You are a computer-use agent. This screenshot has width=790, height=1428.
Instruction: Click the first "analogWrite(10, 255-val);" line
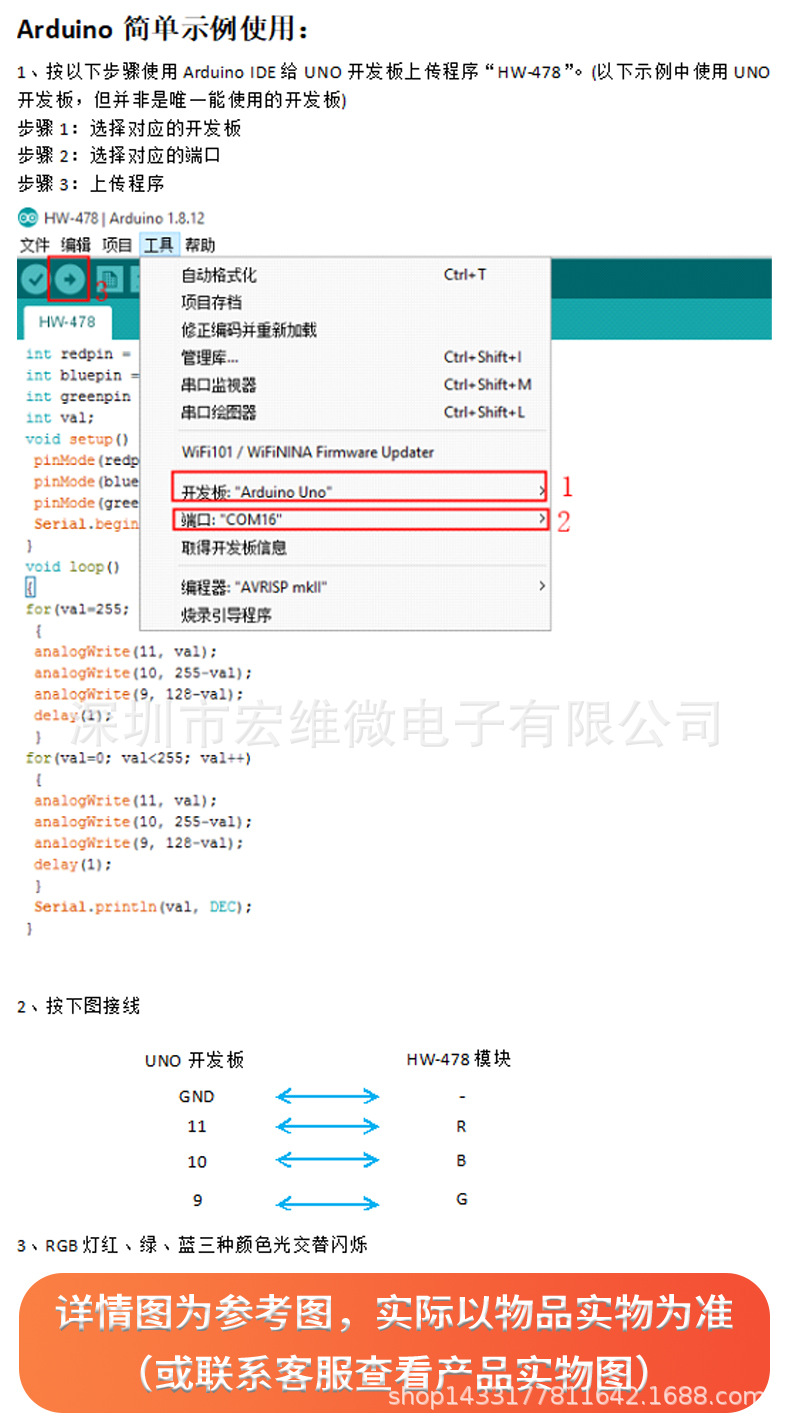[x=143, y=673]
